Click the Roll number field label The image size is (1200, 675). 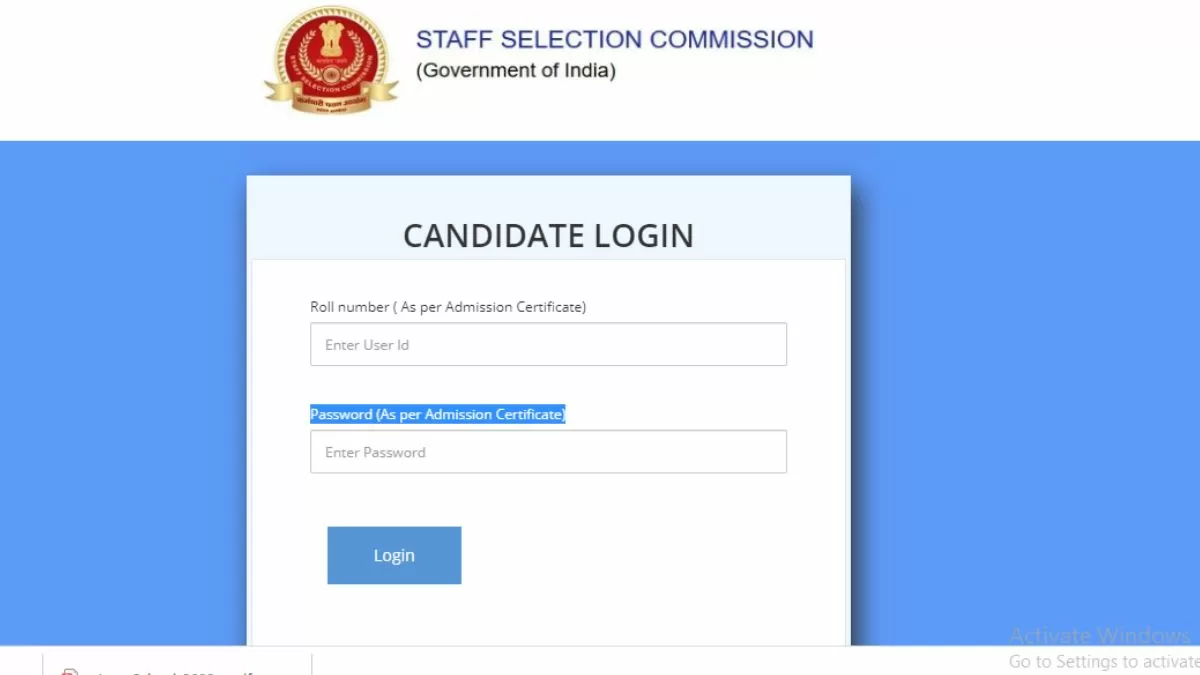click(x=448, y=307)
